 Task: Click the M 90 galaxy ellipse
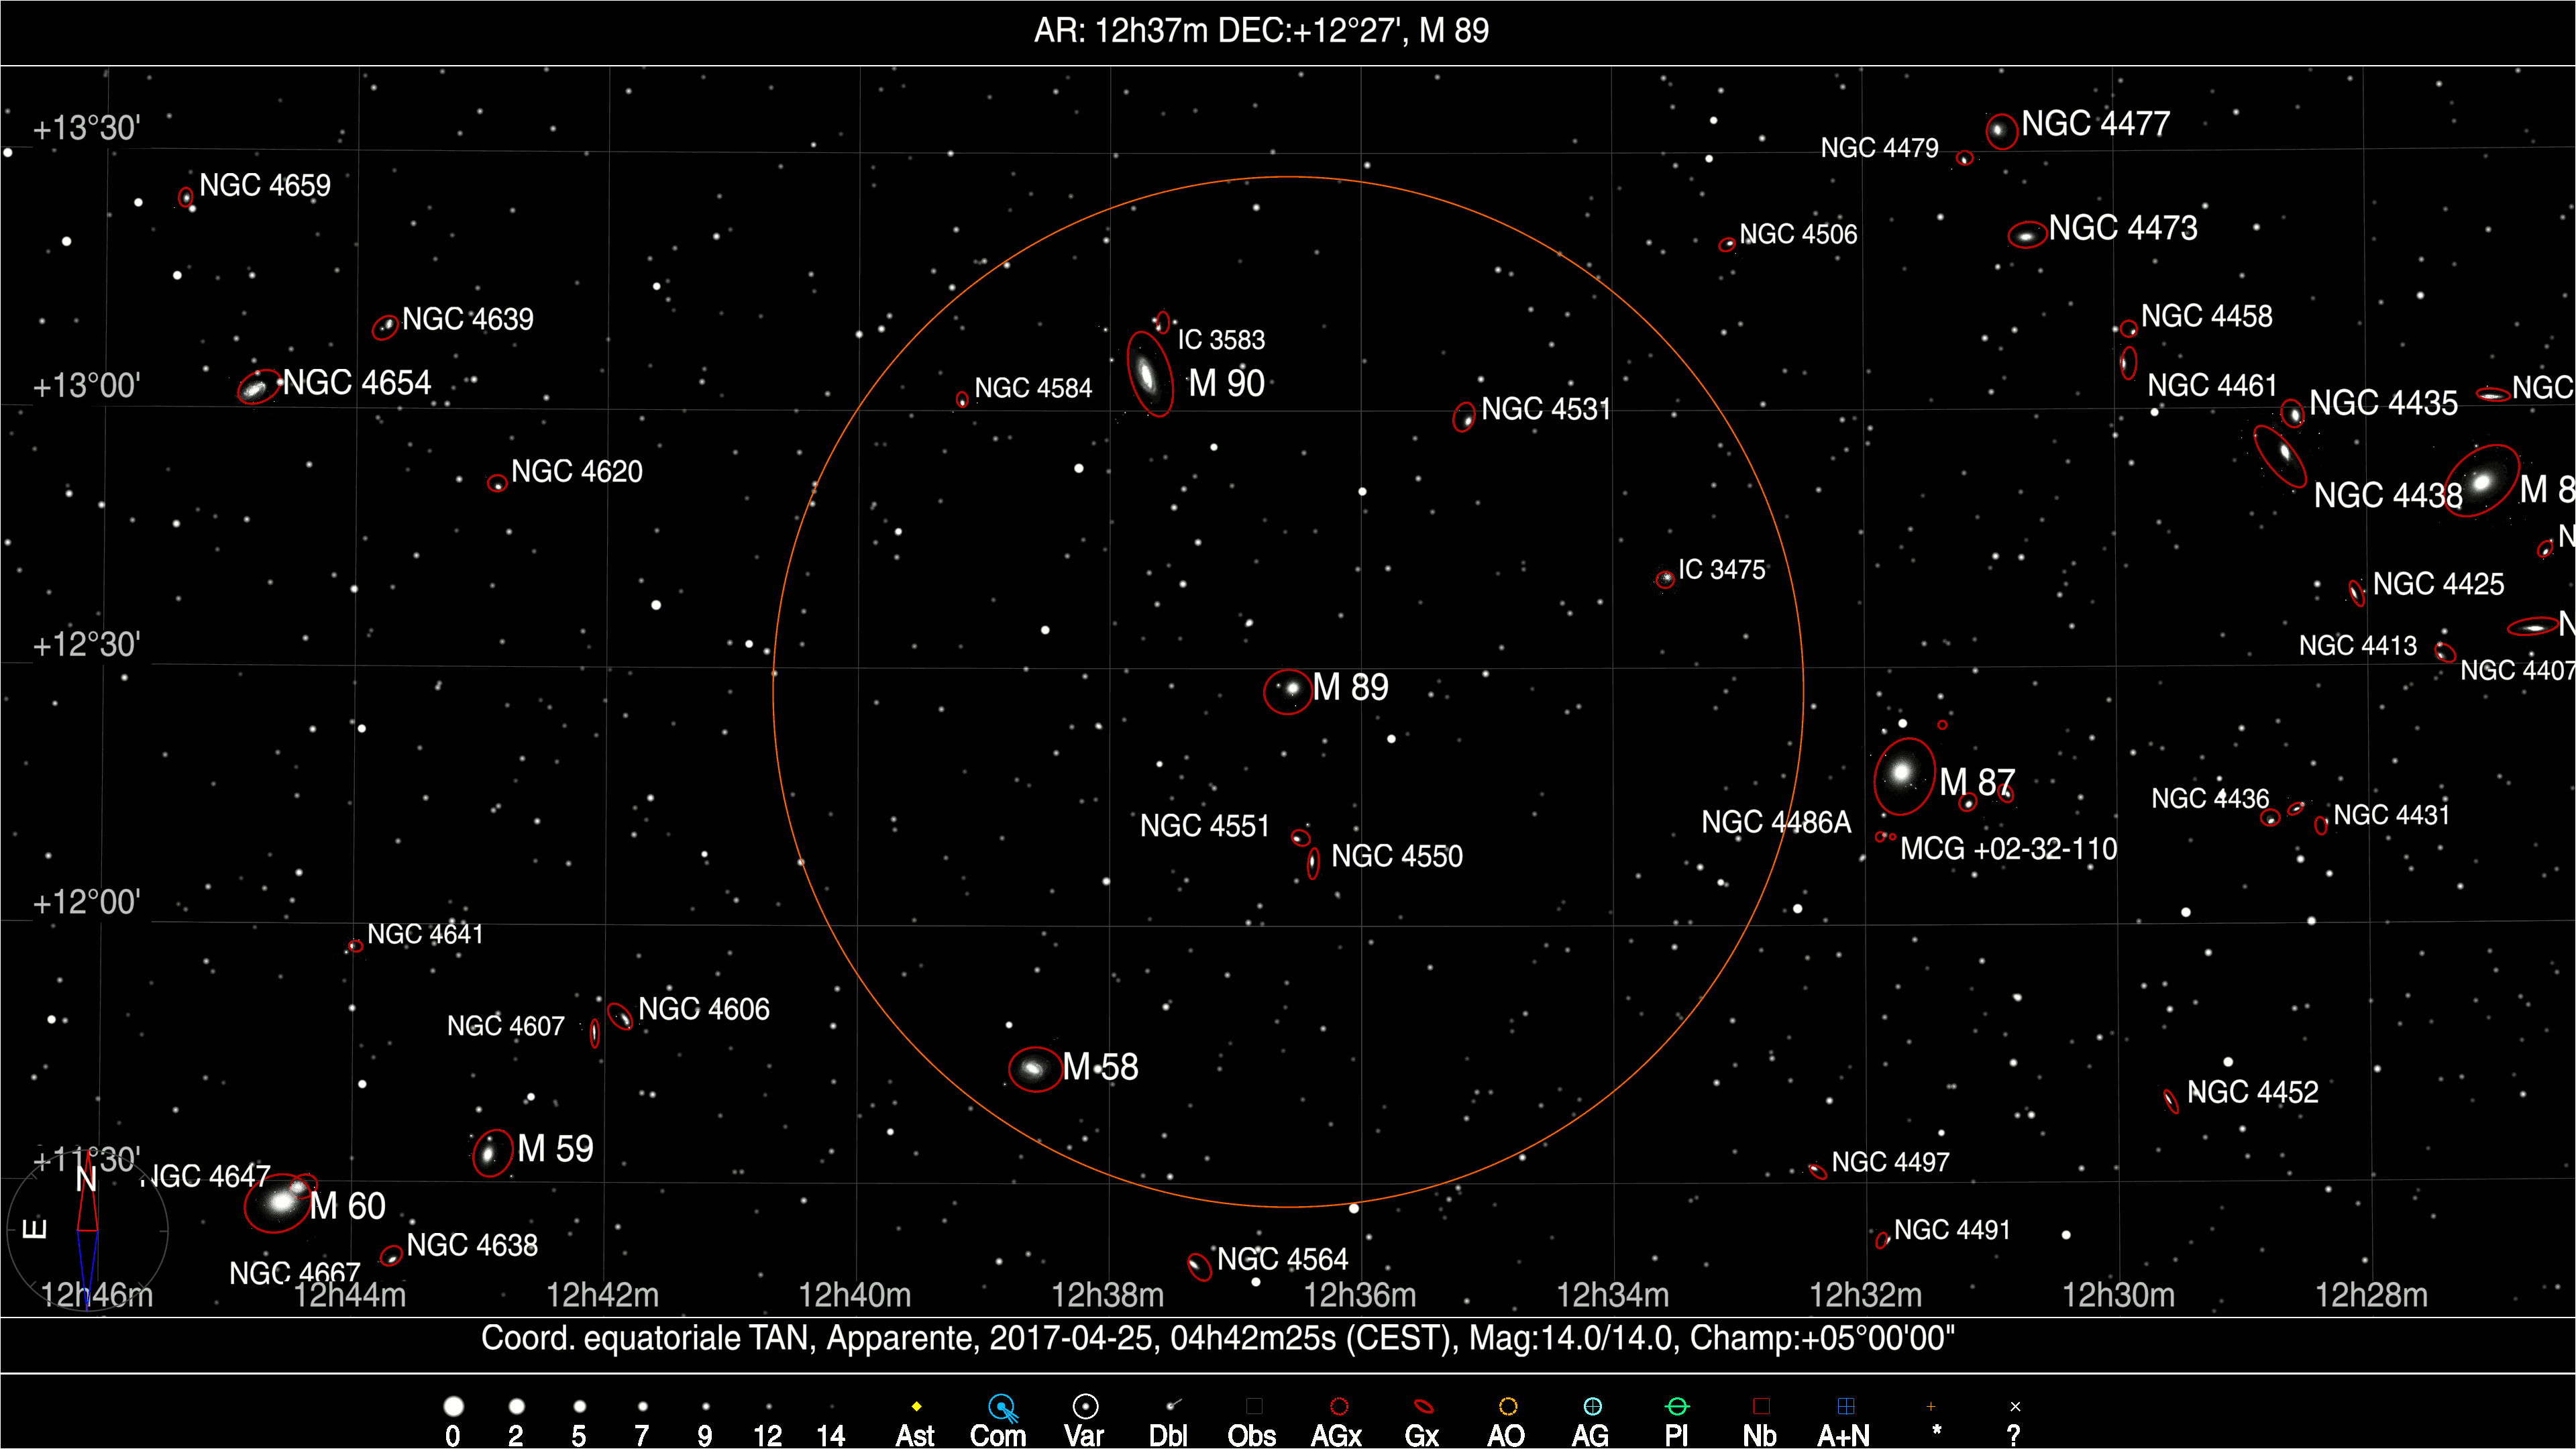tap(1149, 374)
